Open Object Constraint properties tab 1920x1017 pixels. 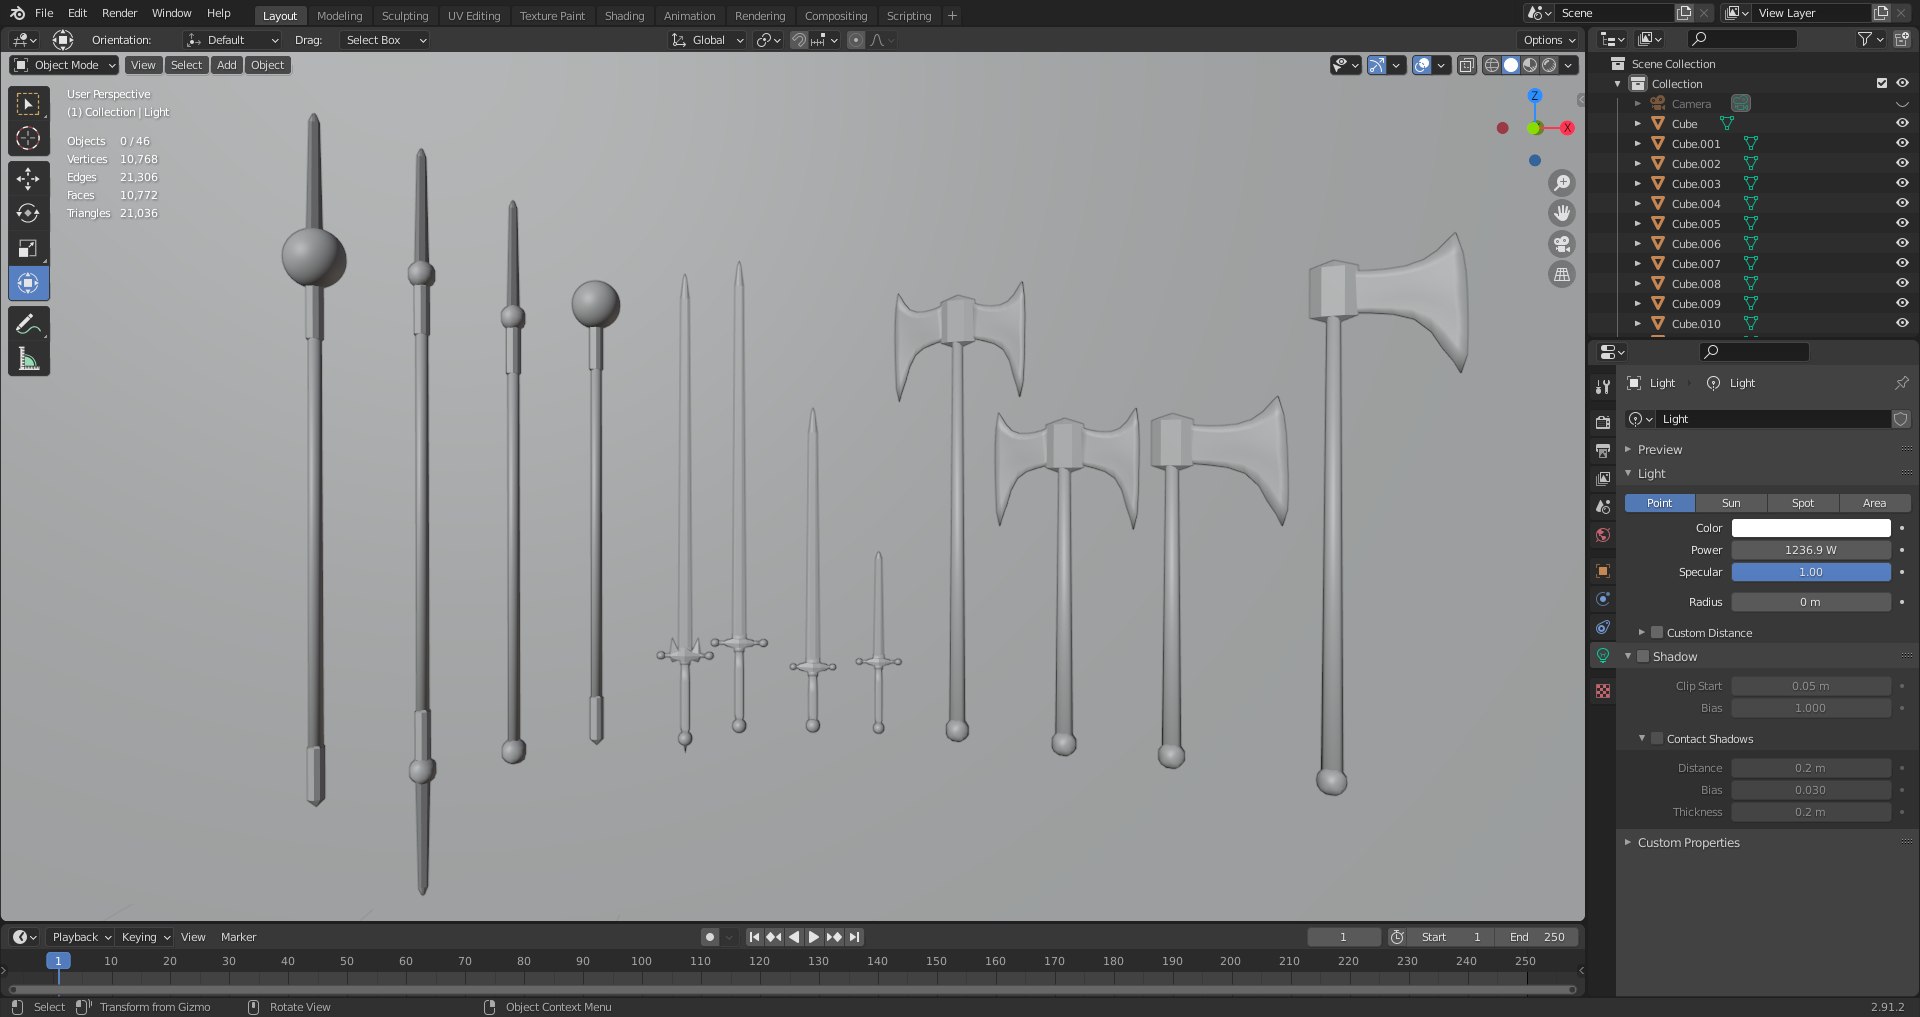(x=1603, y=627)
